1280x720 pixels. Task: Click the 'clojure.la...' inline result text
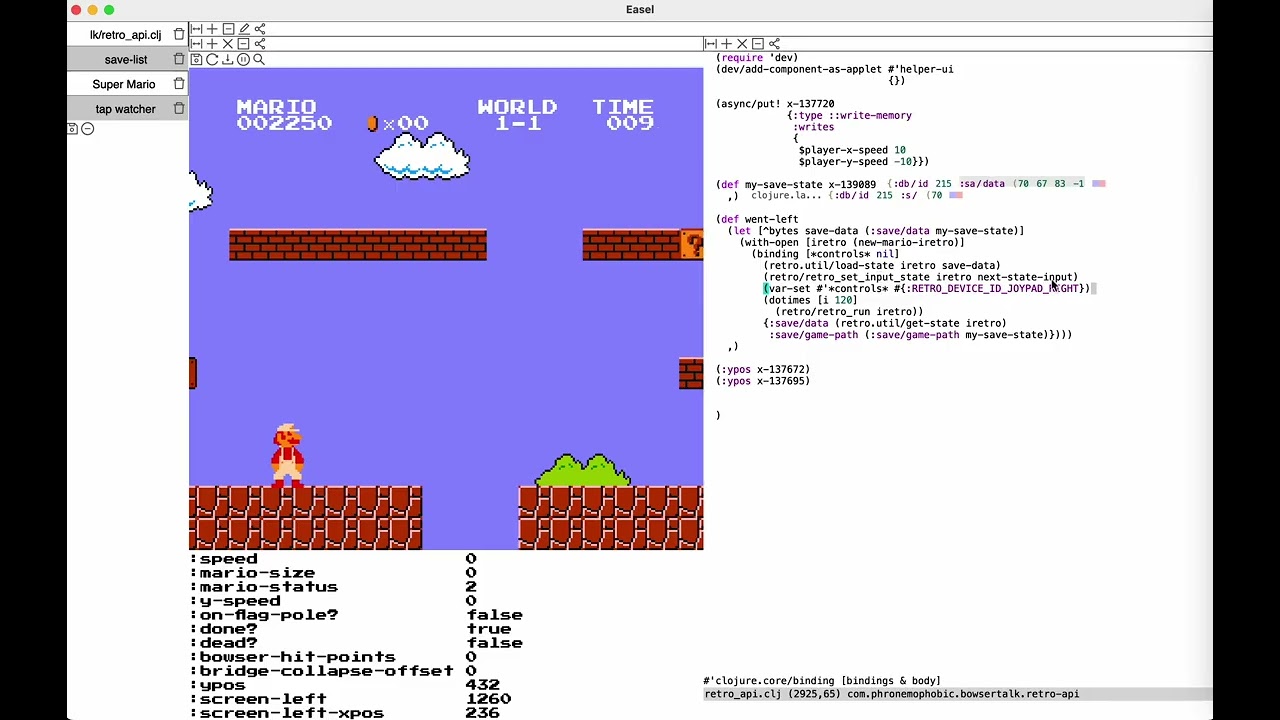click(786, 196)
